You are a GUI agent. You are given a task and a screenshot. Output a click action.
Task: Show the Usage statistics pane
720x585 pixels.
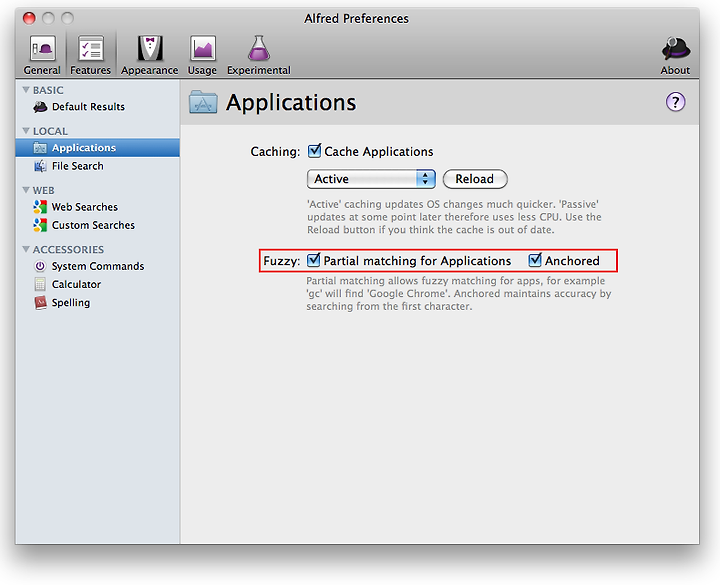[x=202, y=55]
